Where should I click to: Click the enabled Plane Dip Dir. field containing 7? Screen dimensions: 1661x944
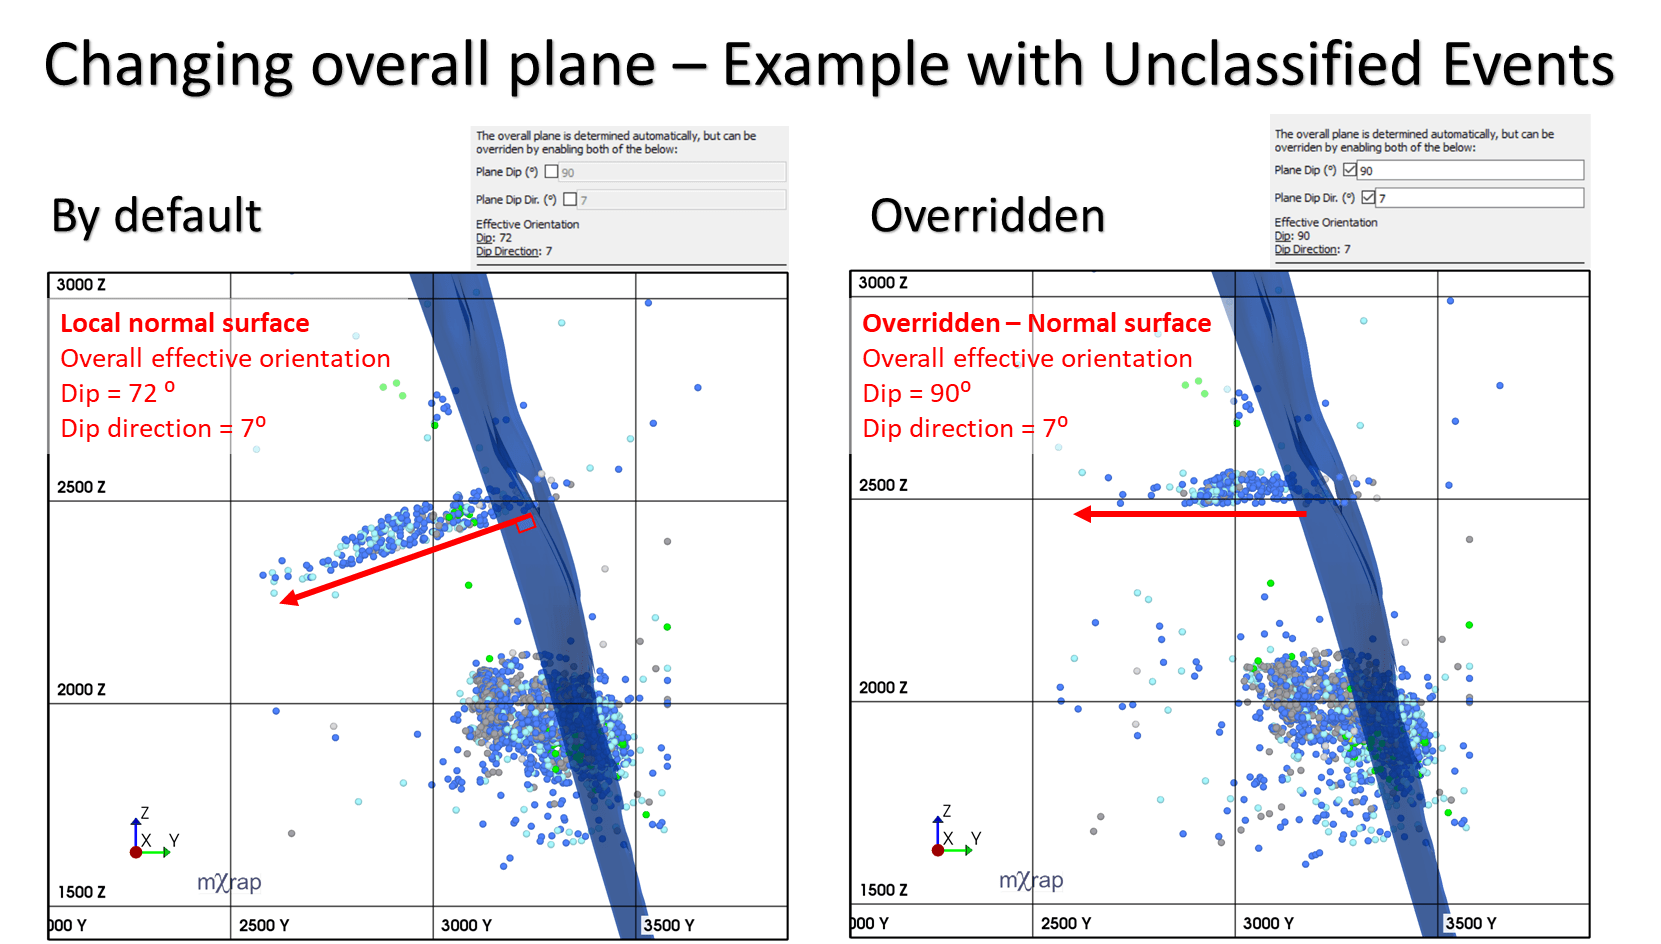pos(1480,198)
